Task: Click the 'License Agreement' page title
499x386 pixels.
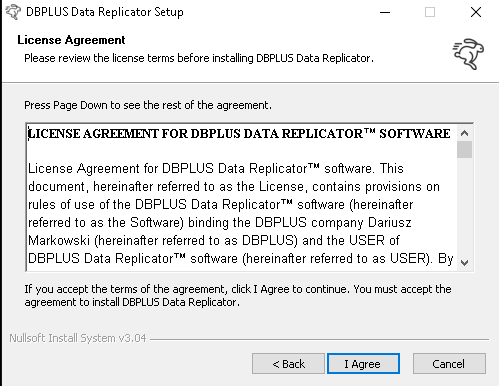Action: (71, 40)
